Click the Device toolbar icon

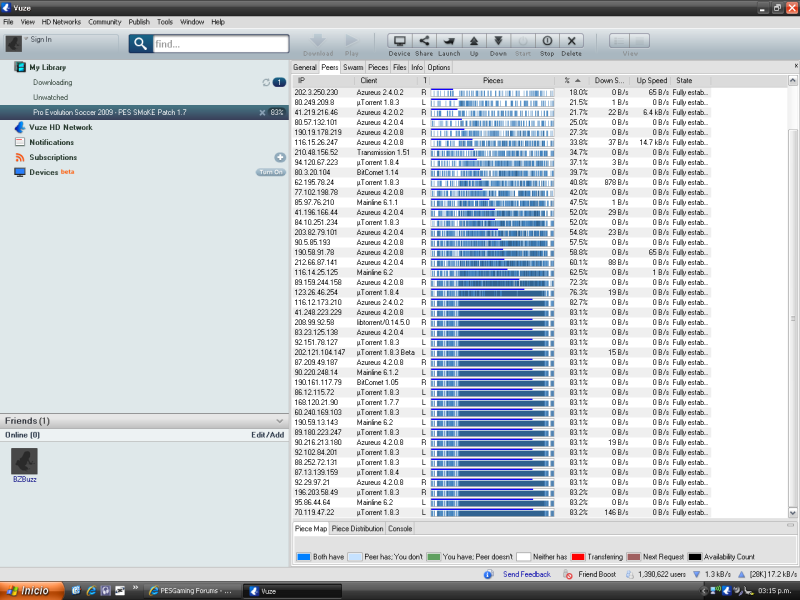399,41
